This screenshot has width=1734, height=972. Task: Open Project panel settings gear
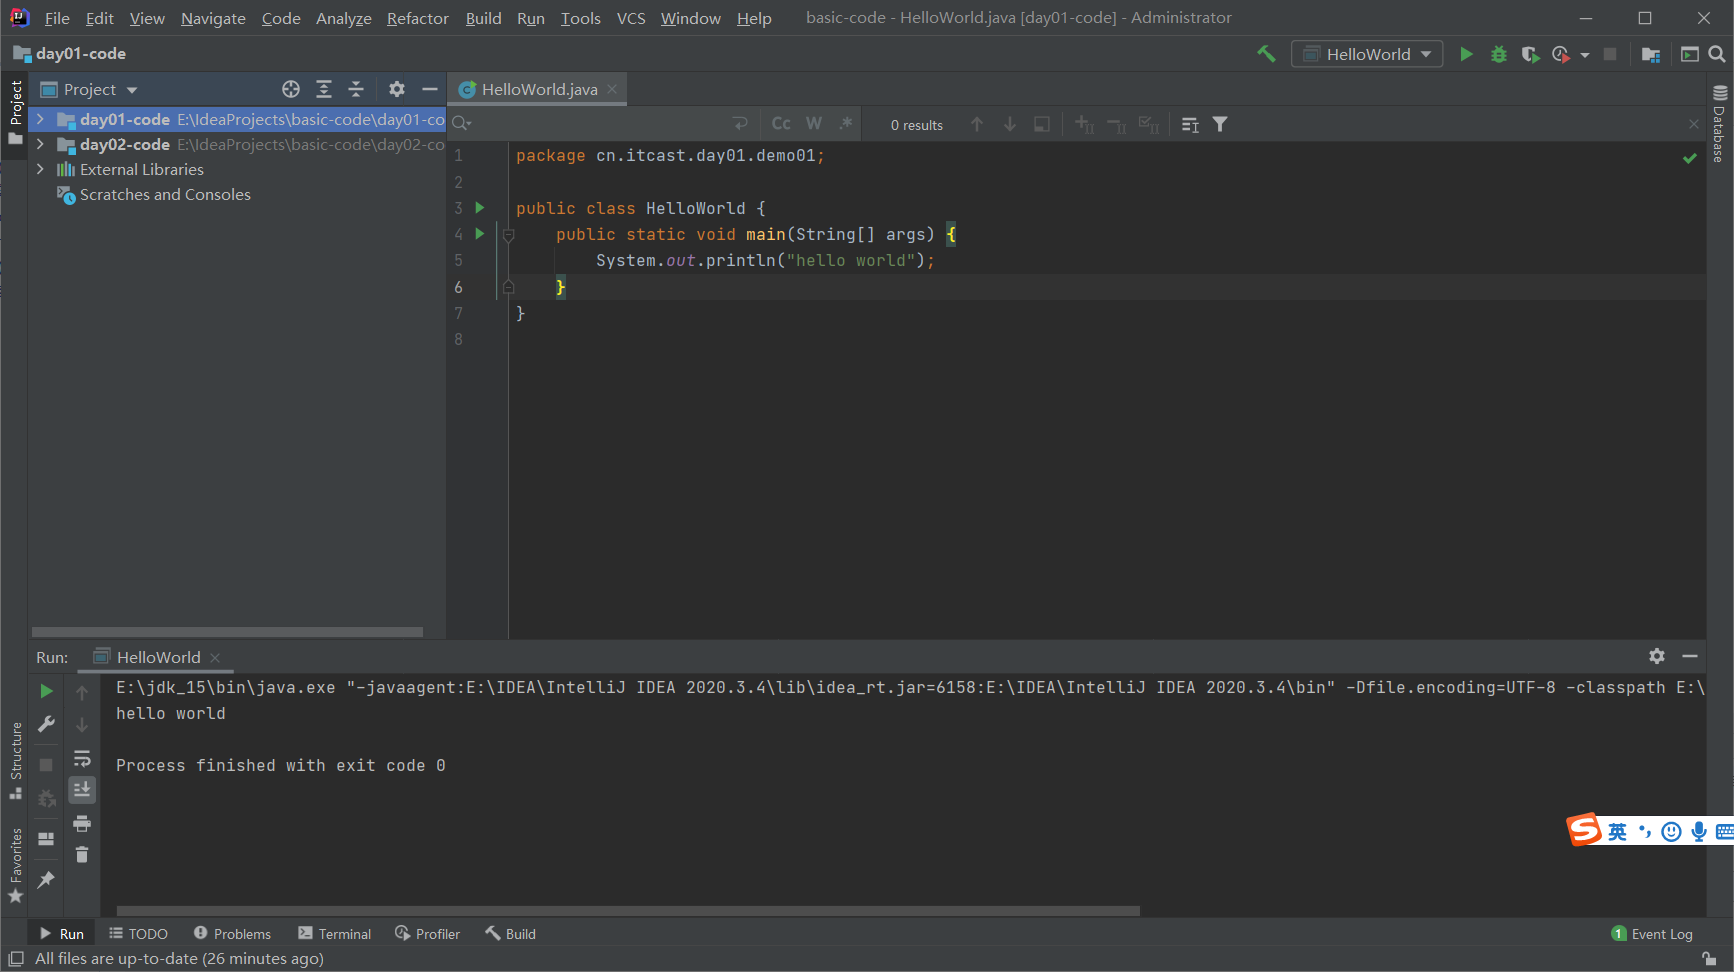coord(397,89)
